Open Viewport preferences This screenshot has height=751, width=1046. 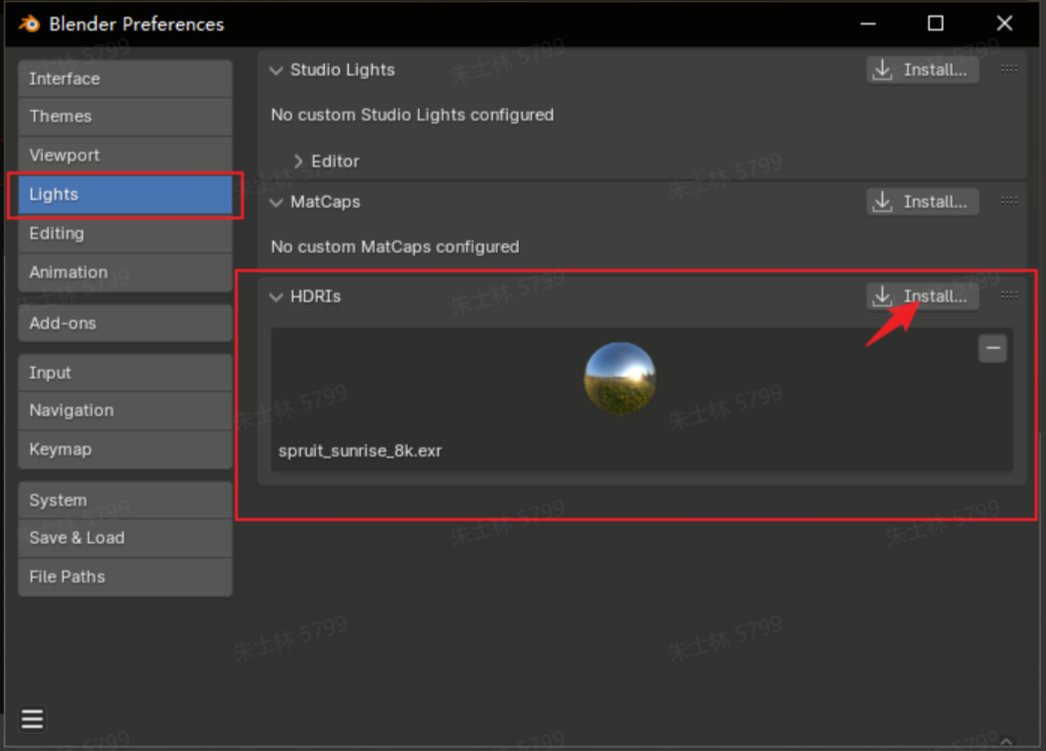click(125, 155)
